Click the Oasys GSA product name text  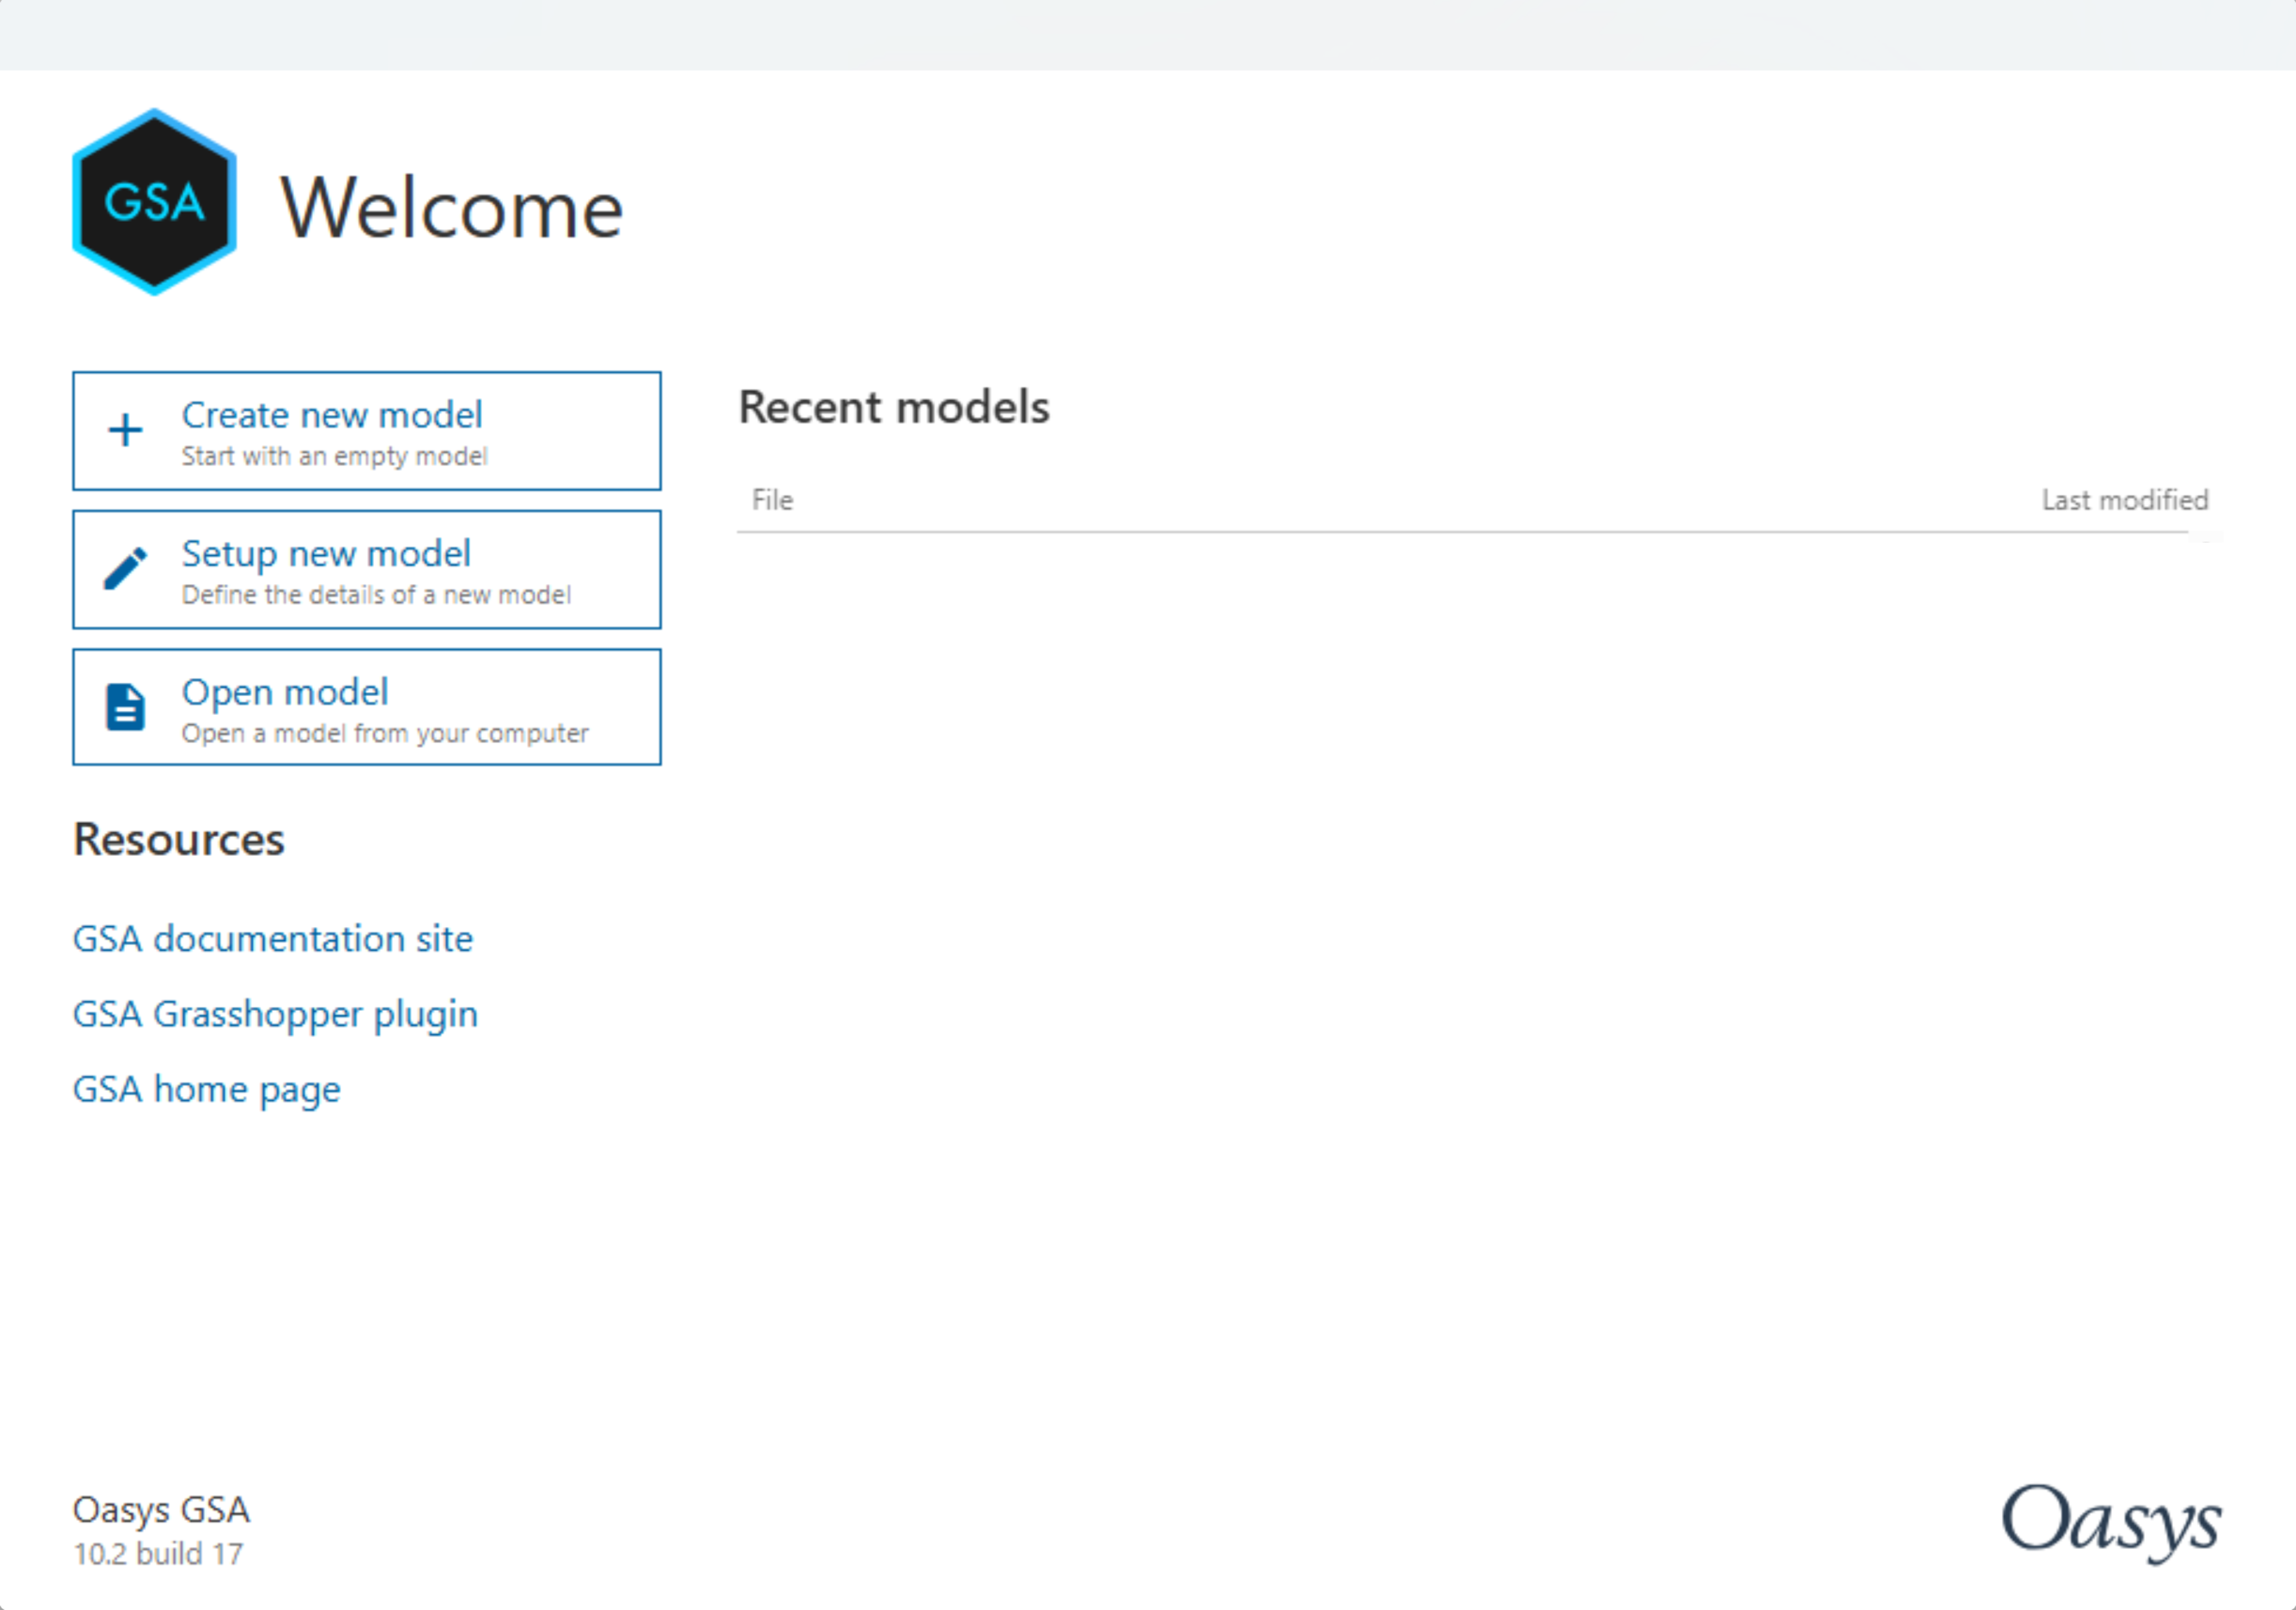[161, 1510]
